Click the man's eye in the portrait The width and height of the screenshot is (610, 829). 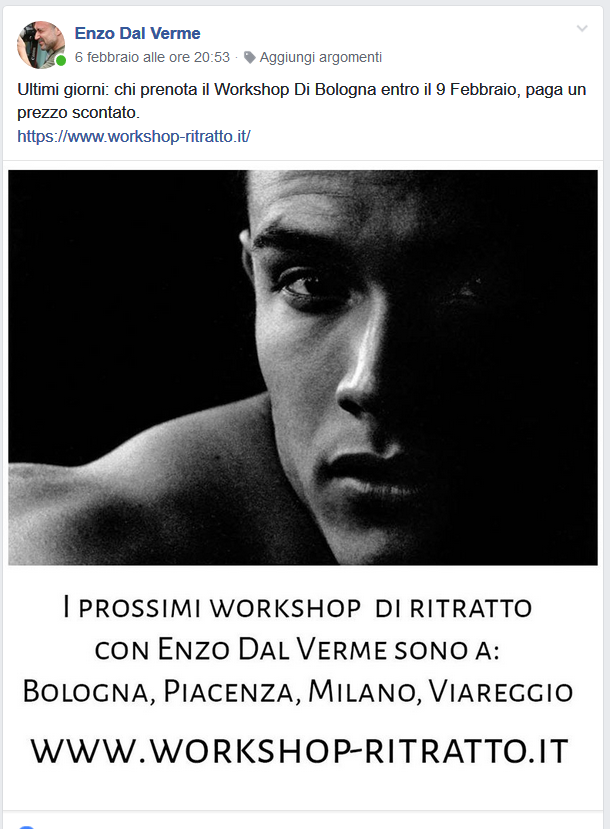tap(306, 286)
